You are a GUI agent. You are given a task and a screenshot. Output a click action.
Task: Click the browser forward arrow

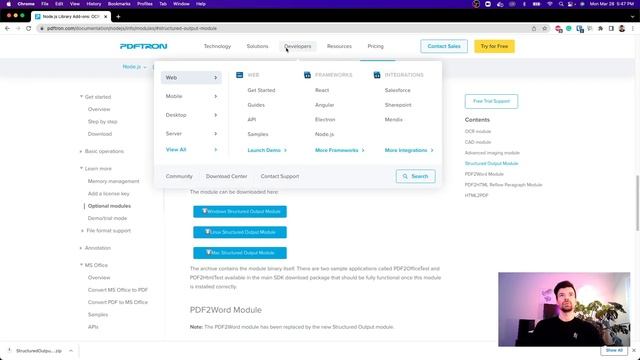tap(18, 28)
